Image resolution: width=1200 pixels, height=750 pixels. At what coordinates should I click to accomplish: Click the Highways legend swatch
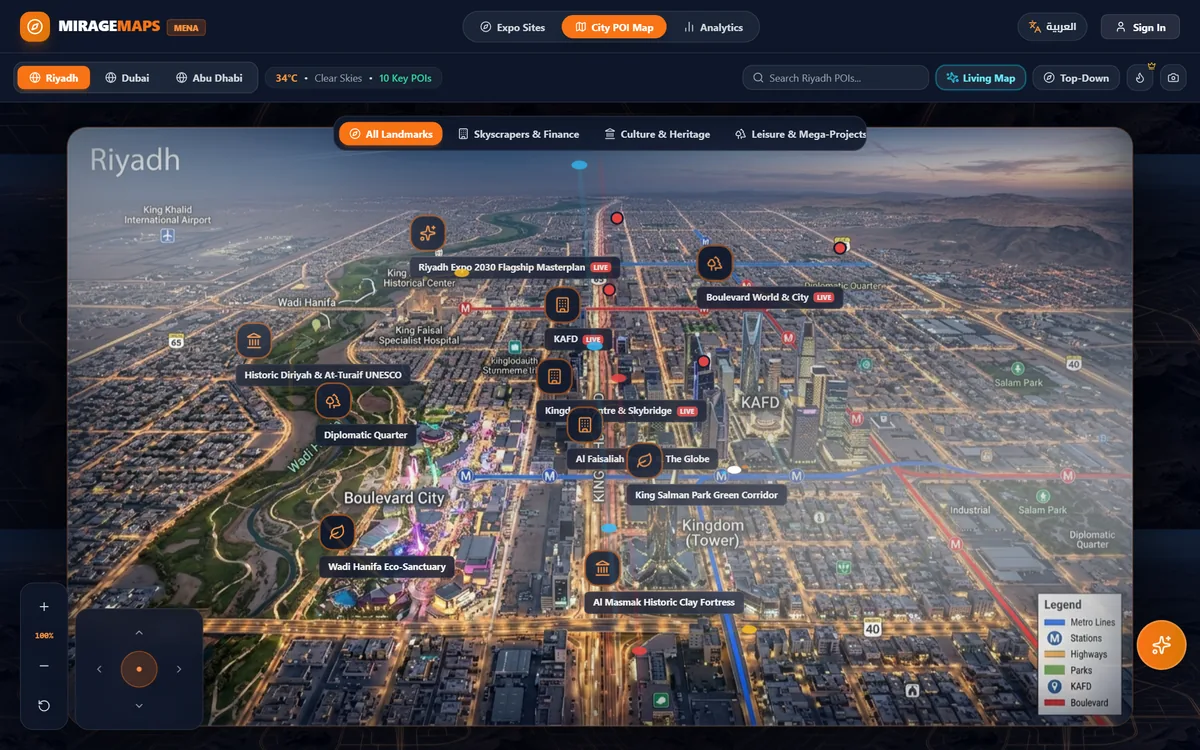pos(1054,654)
